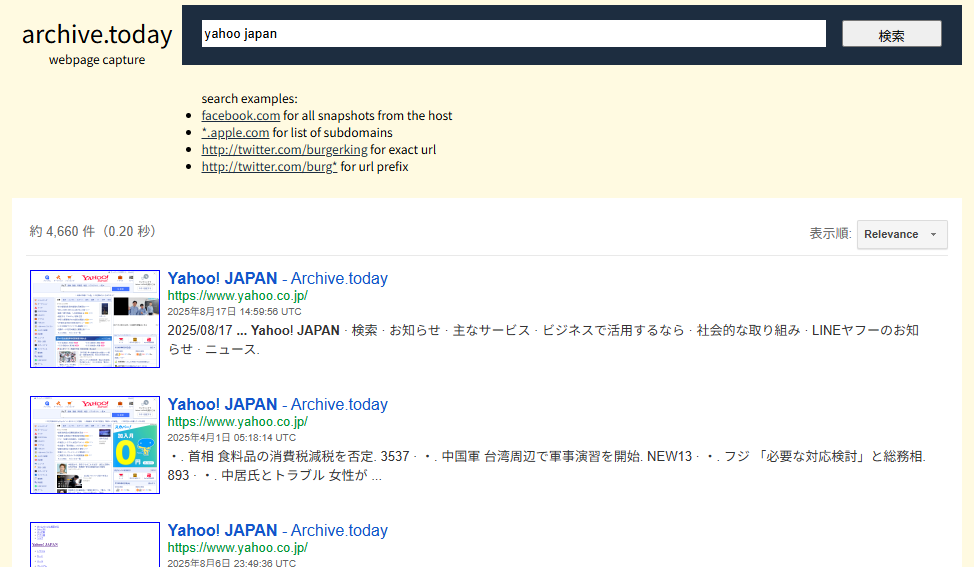Open the http://twitter.com/burgerking exact url link

(x=284, y=150)
